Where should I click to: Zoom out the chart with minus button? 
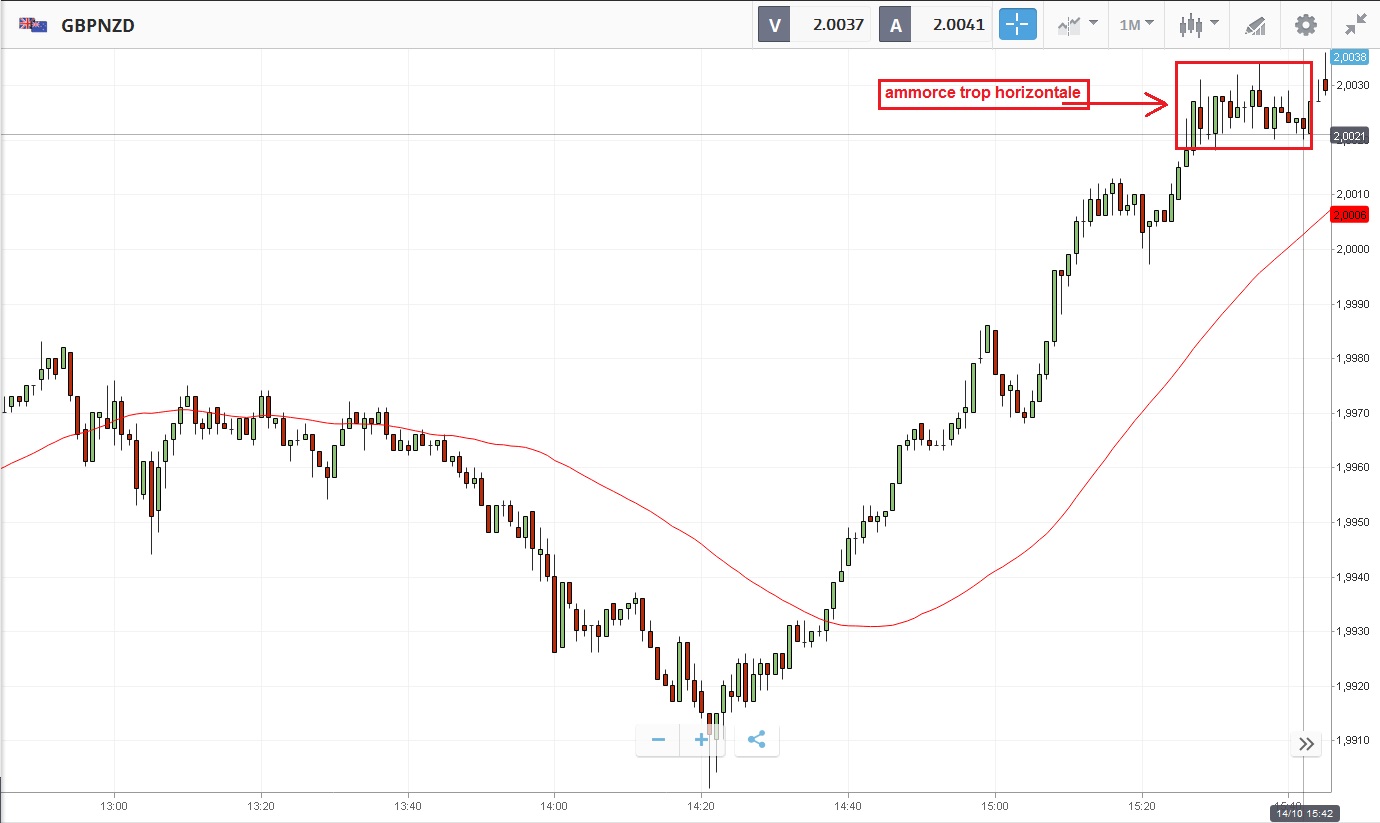click(658, 740)
